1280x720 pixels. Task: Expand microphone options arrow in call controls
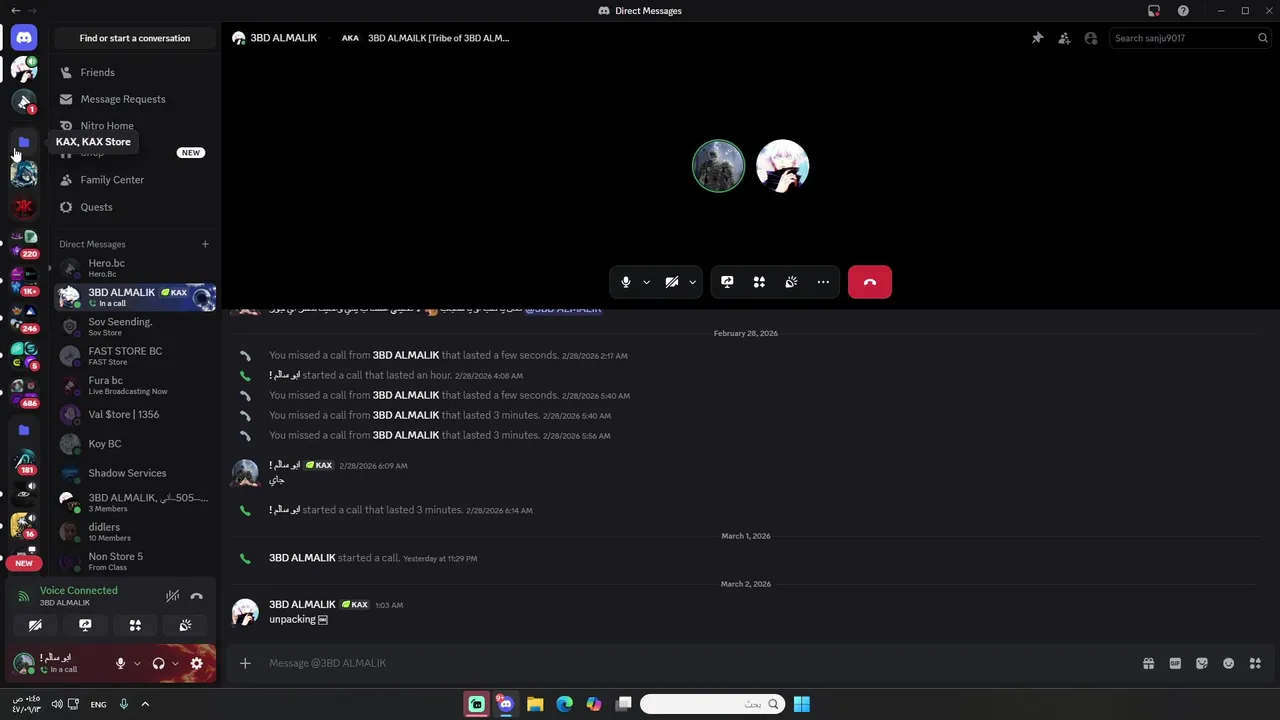click(x=646, y=282)
